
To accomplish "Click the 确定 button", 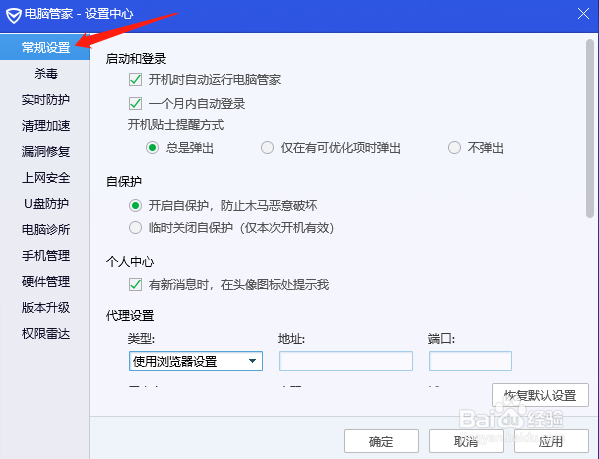I will click(381, 441).
